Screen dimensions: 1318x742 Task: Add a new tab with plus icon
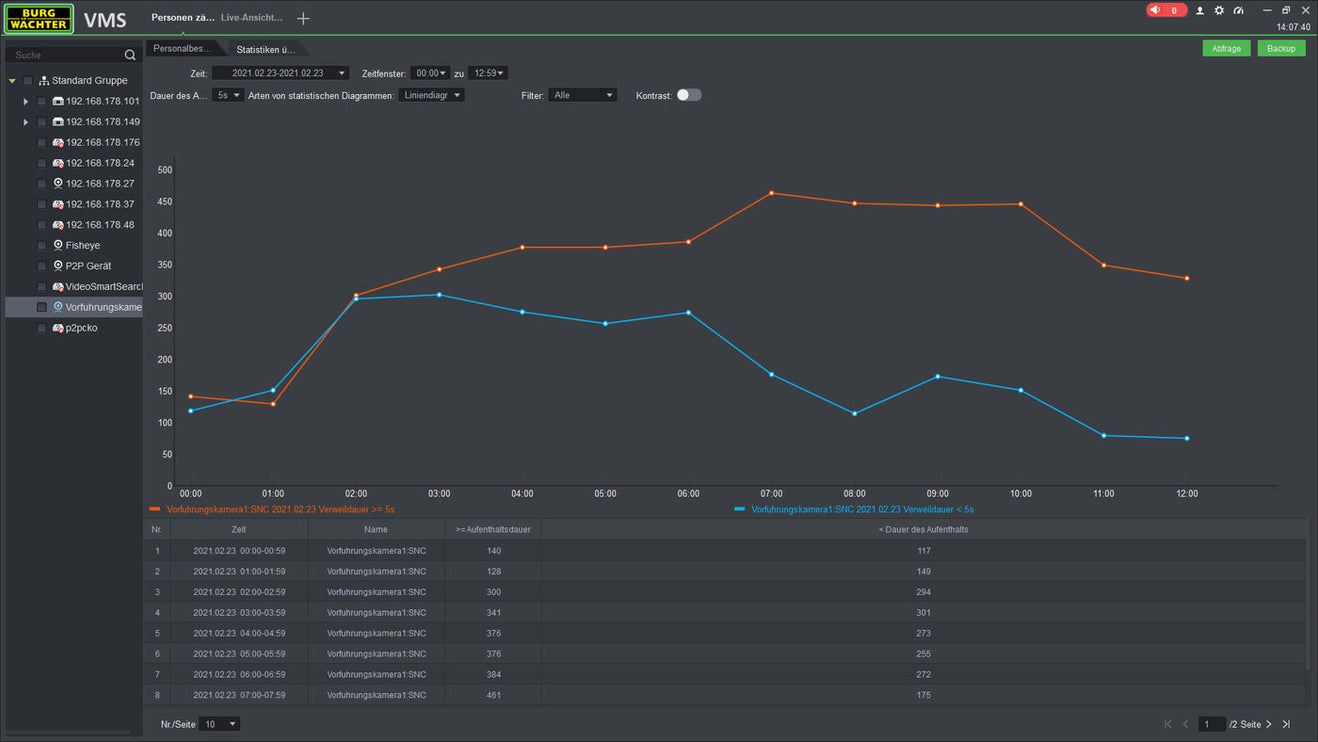(x=303, y=18)
